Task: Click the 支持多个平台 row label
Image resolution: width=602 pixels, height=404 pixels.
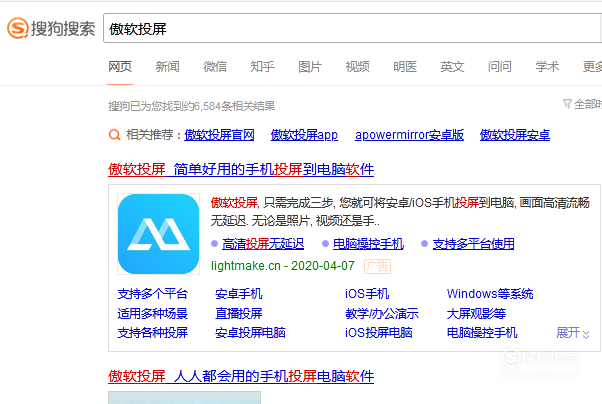Action: (152, 294)
